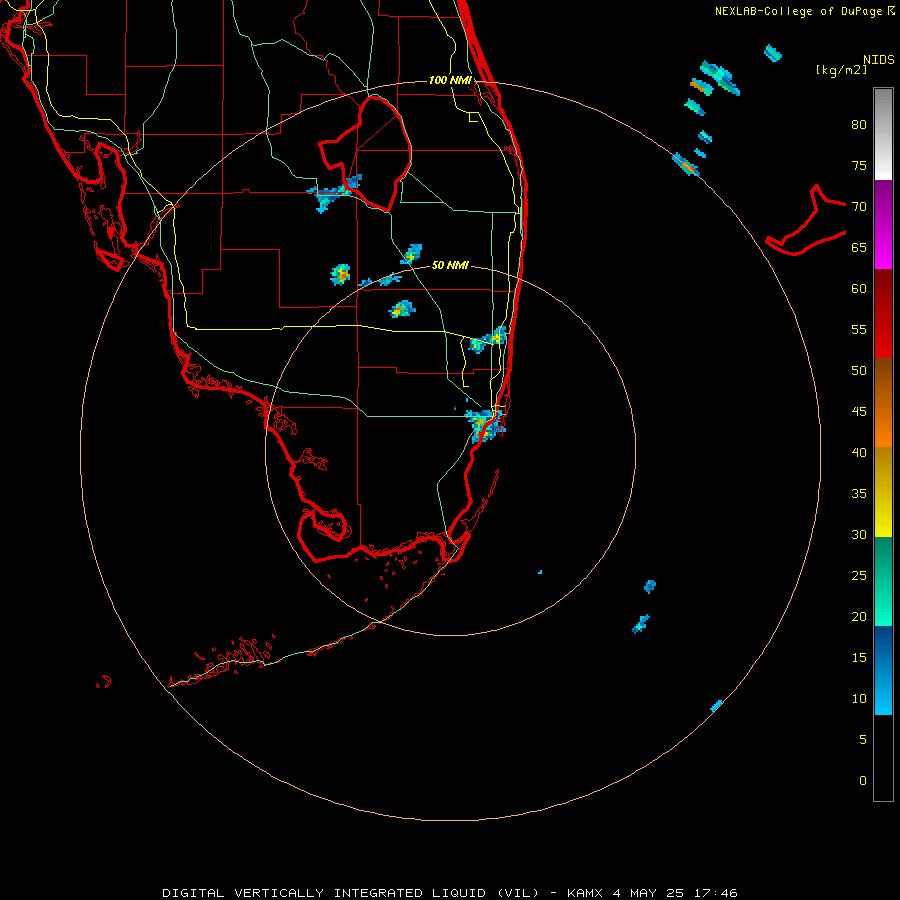Click the 40 value on the color scale
Image resolution: width=900 pixels, height=900 pixels.
coord(859,453)
